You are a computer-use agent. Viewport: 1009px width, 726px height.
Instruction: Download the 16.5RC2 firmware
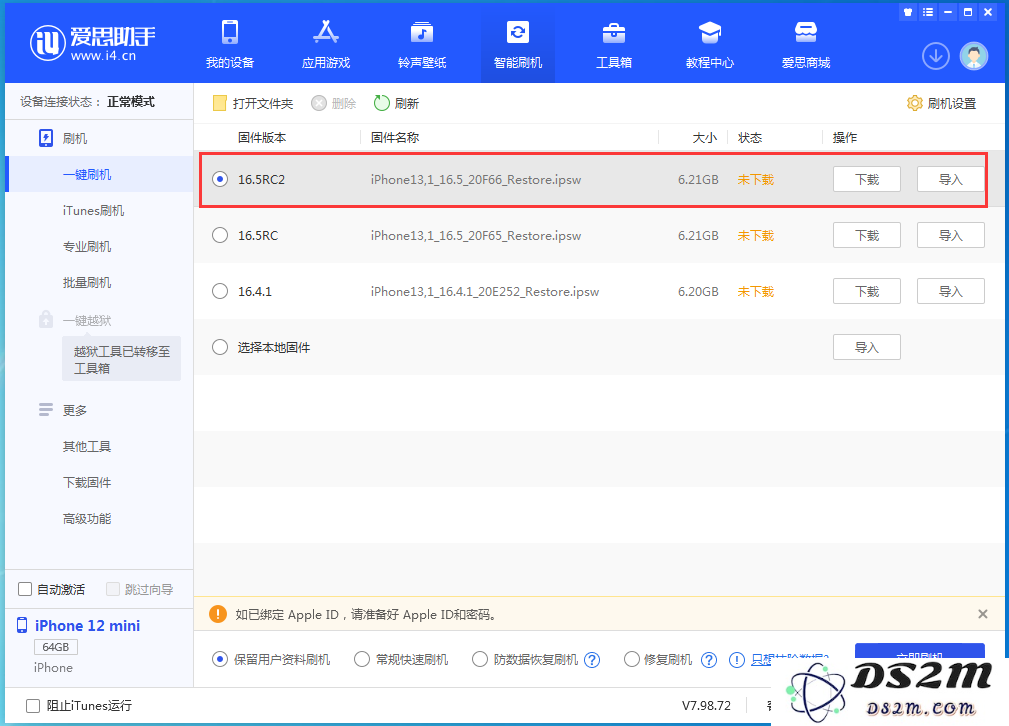click(x=866, y=179)
